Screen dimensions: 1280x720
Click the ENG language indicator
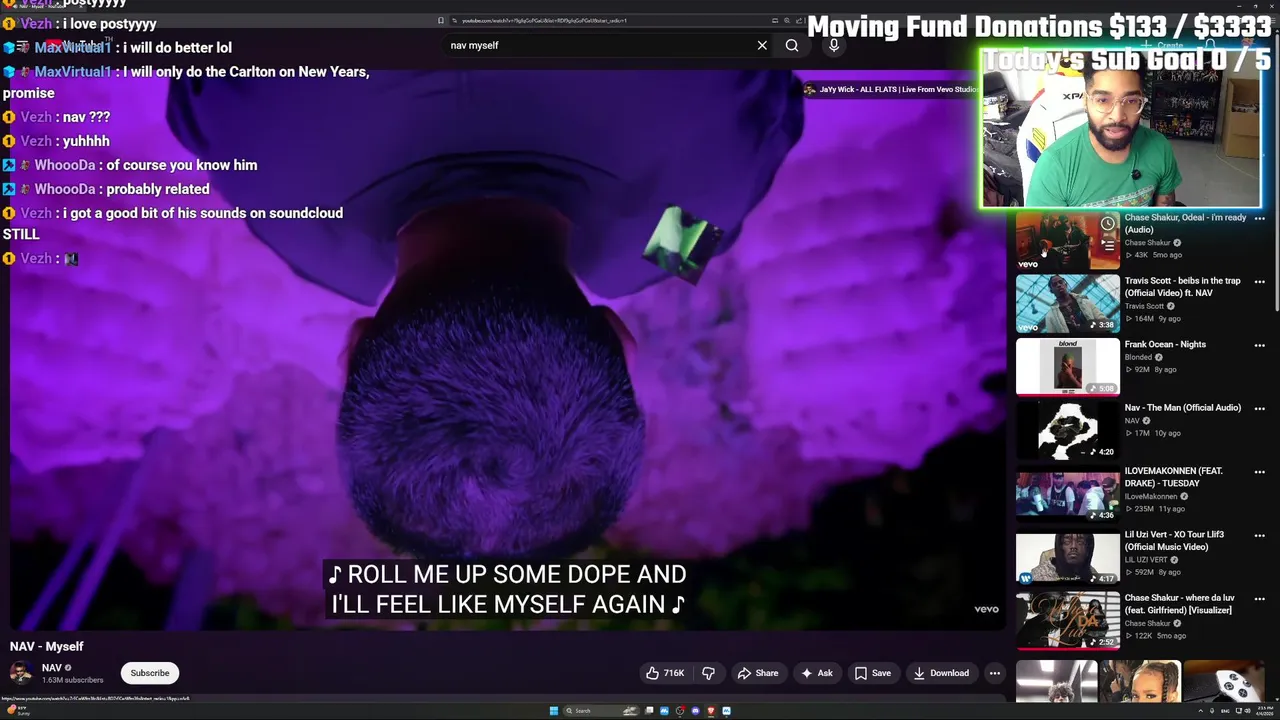pos(1226,711)
